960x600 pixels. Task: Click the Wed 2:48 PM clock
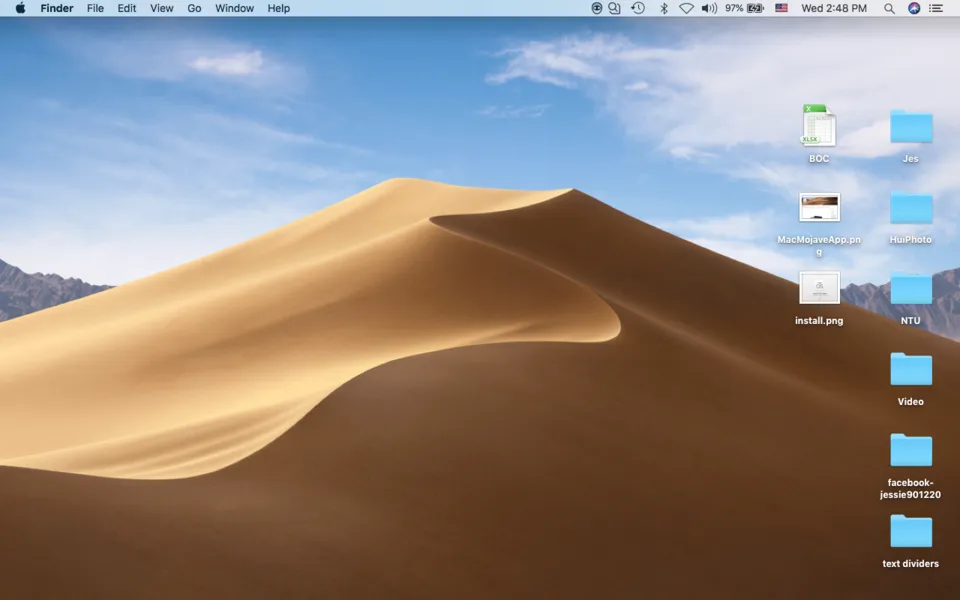coord(834,8)
